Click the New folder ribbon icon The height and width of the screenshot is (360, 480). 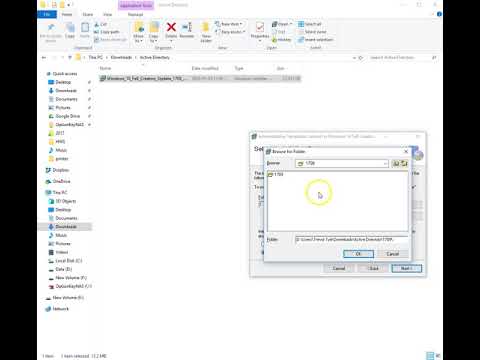[206, 28]
